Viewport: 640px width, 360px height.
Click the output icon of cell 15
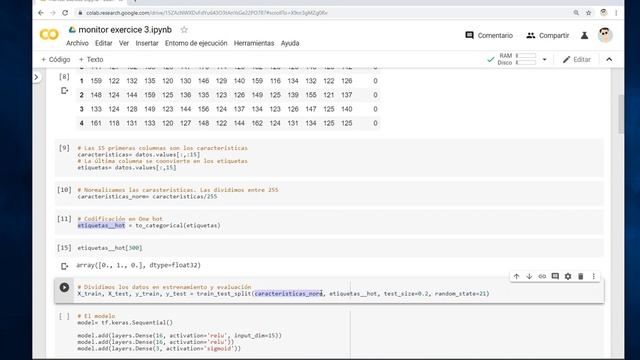[64, 266]
